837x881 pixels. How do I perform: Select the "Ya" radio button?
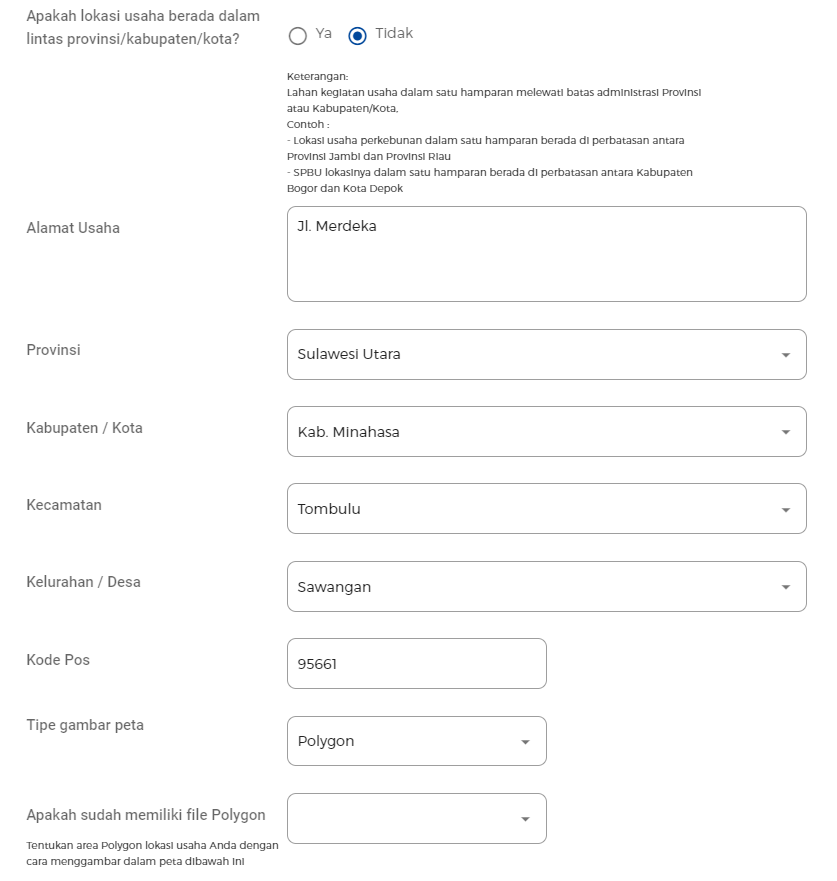[297, 36]
